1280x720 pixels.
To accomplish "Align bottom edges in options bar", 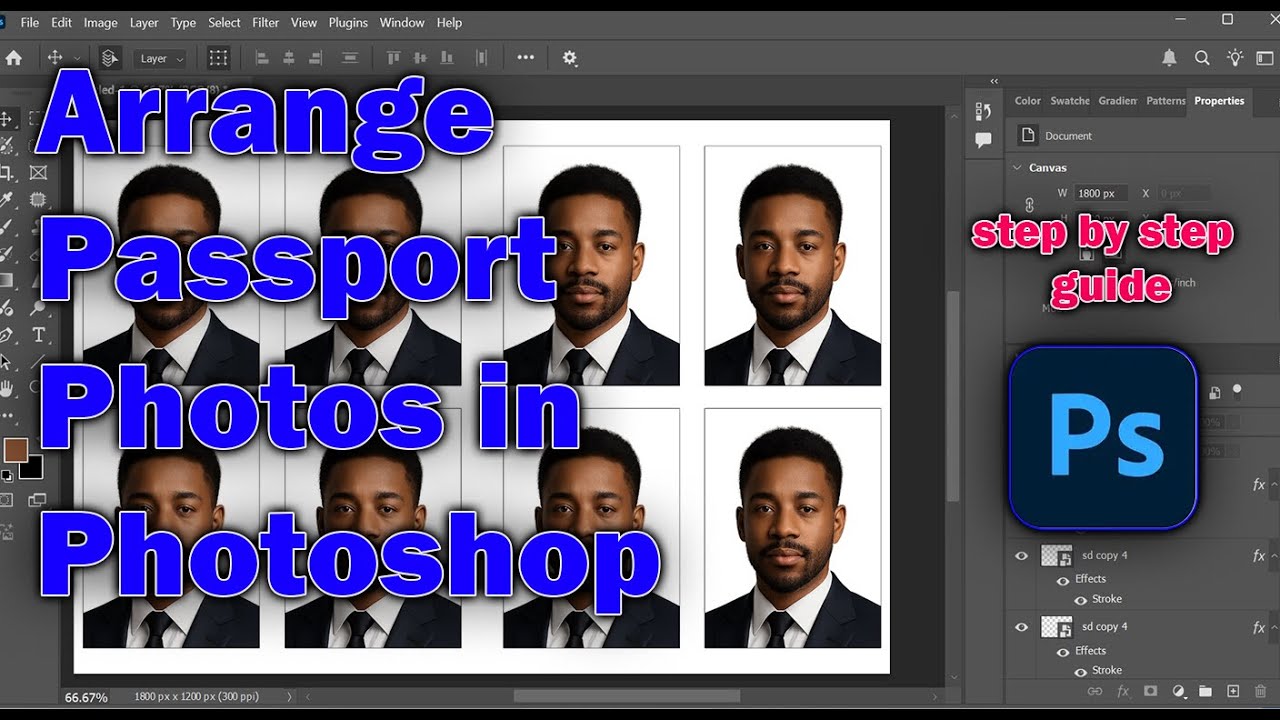I will click(x=449, y=58).
